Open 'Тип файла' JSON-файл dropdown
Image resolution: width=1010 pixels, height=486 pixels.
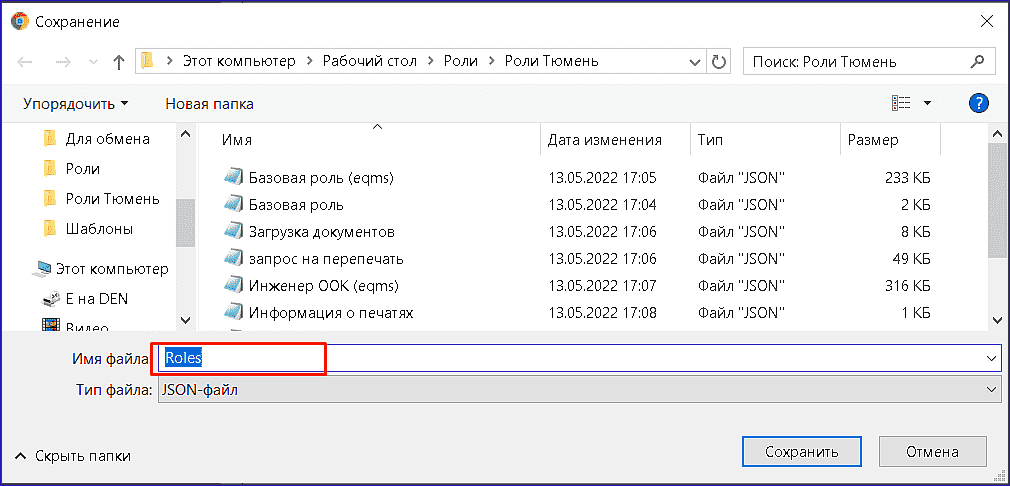pyautogui.click(x=579, y=389)
